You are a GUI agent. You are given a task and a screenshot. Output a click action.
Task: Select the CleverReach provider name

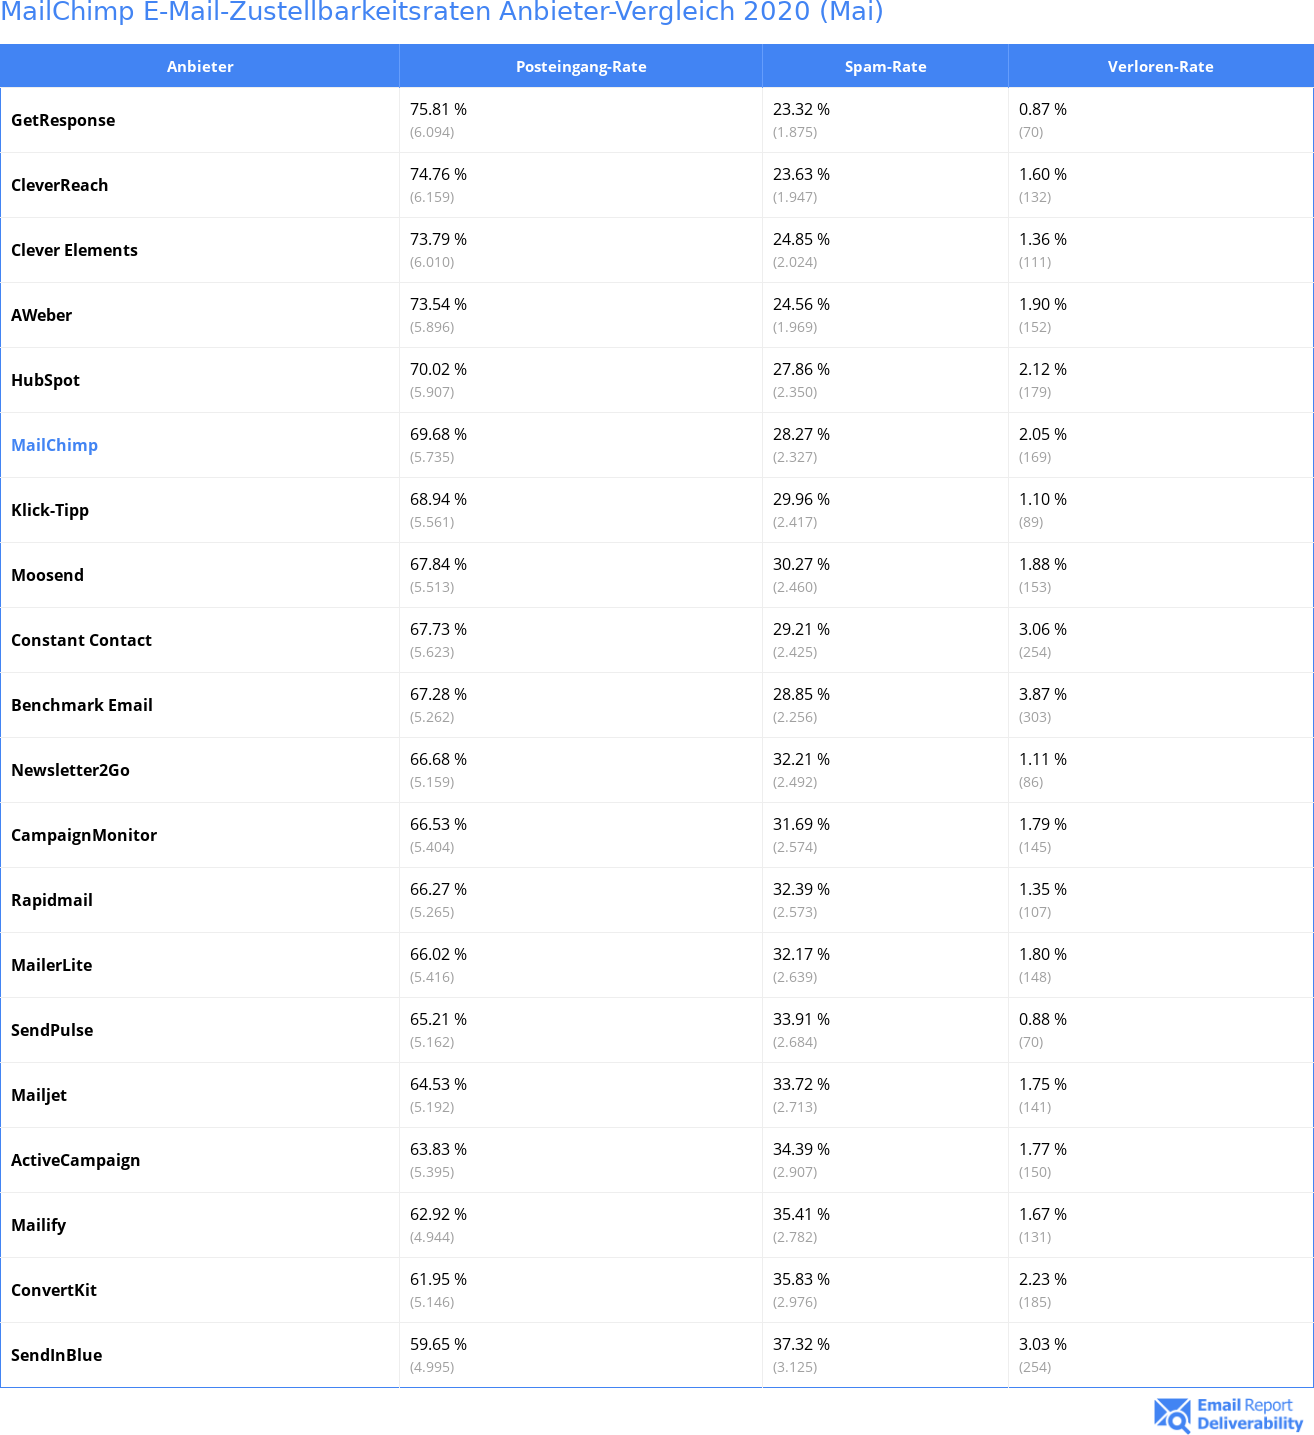pos(59,185)
